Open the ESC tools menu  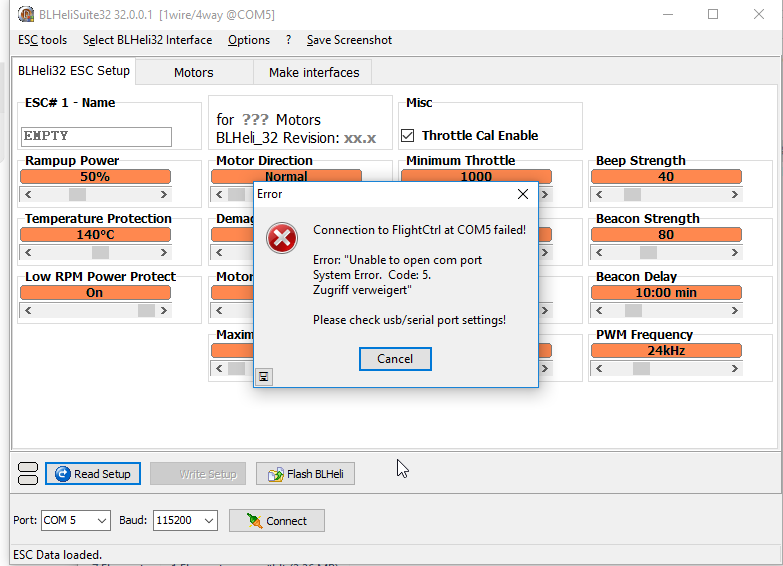click(x=42, y=40)
